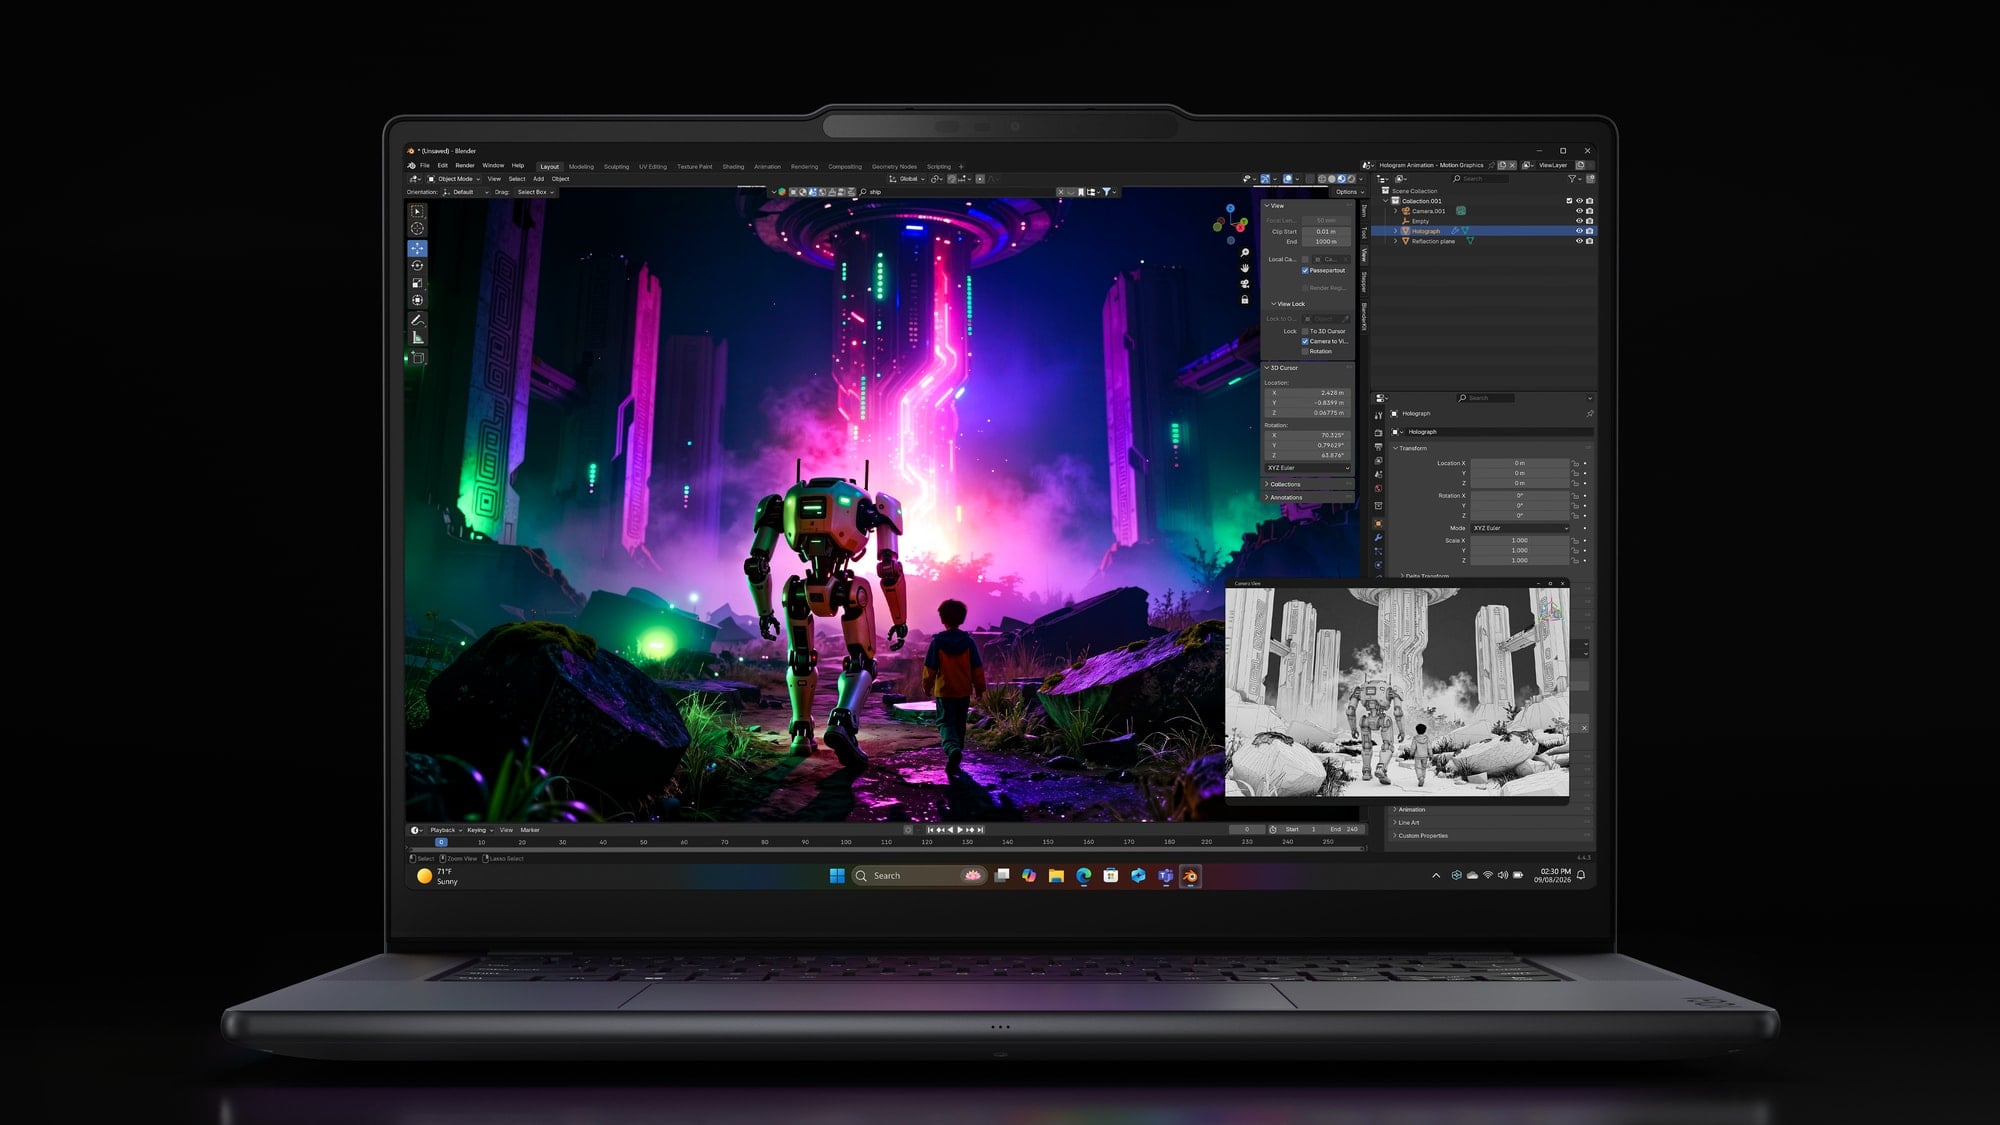This screenshot has width=2000, height=1125.
Task: Open the Select Box drag dropdown
Action: click(x=535, y=192)
